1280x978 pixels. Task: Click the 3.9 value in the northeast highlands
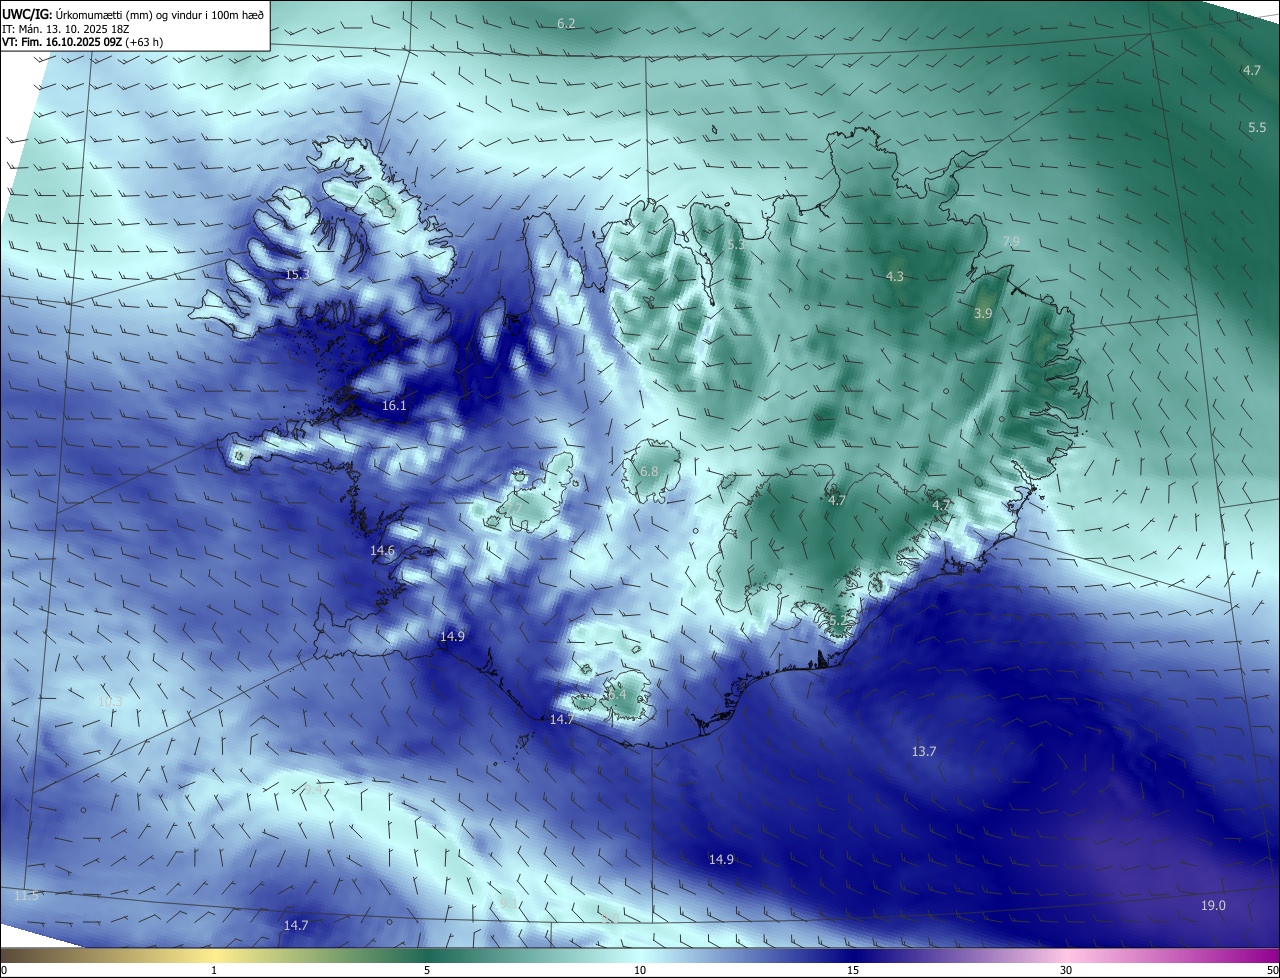983,314
